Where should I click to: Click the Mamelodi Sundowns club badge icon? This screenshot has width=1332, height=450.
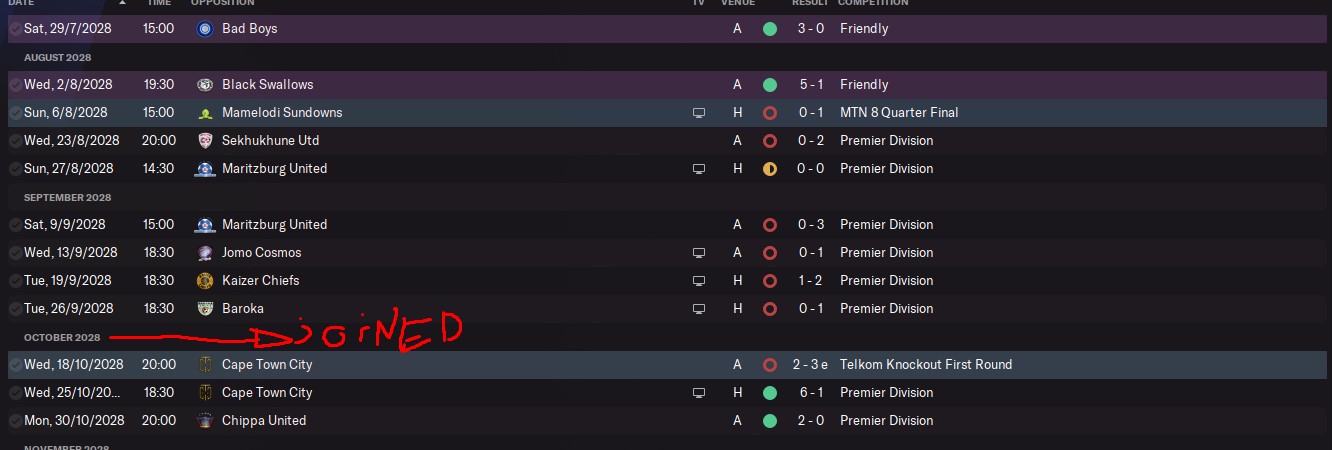point(205,113)
